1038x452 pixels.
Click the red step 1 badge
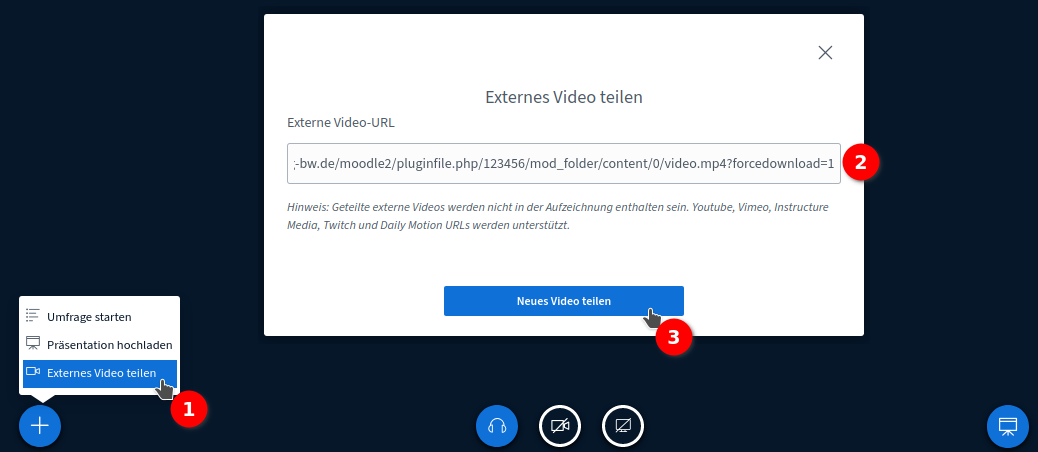[189, 408]
